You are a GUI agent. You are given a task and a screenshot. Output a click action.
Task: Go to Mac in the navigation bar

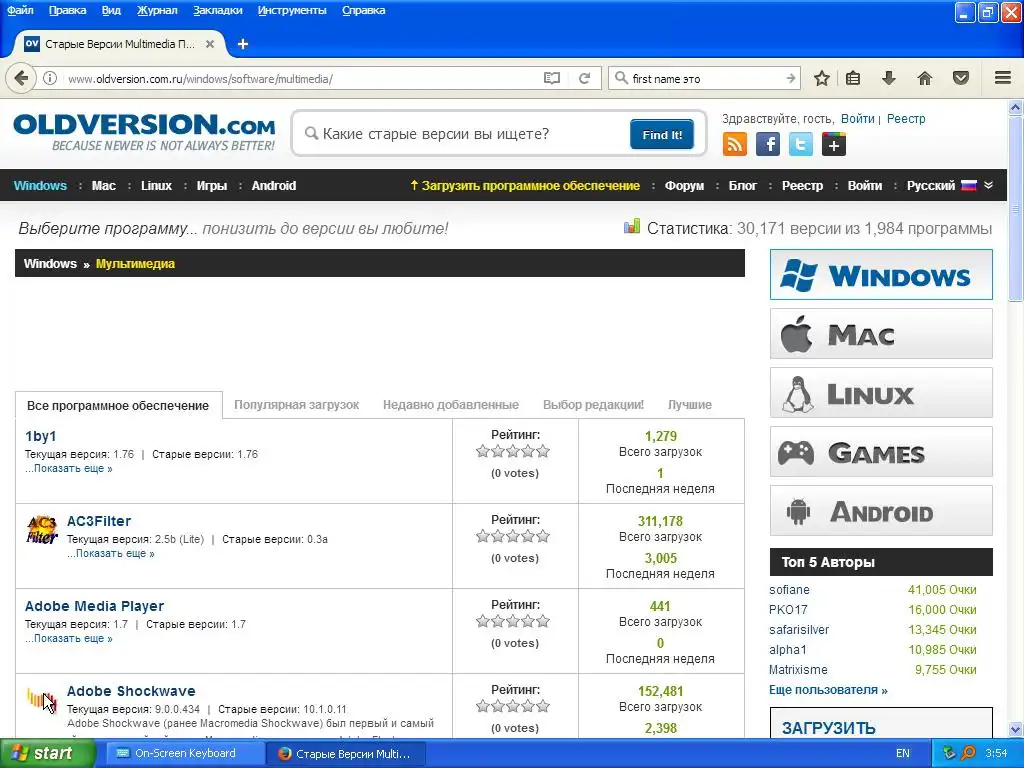click(104, 185)
